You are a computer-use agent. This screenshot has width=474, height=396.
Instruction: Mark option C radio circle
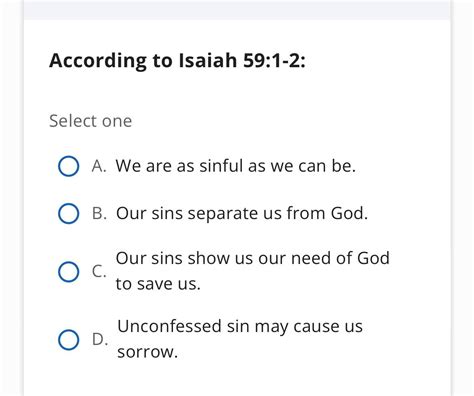(x=69, y=271)
